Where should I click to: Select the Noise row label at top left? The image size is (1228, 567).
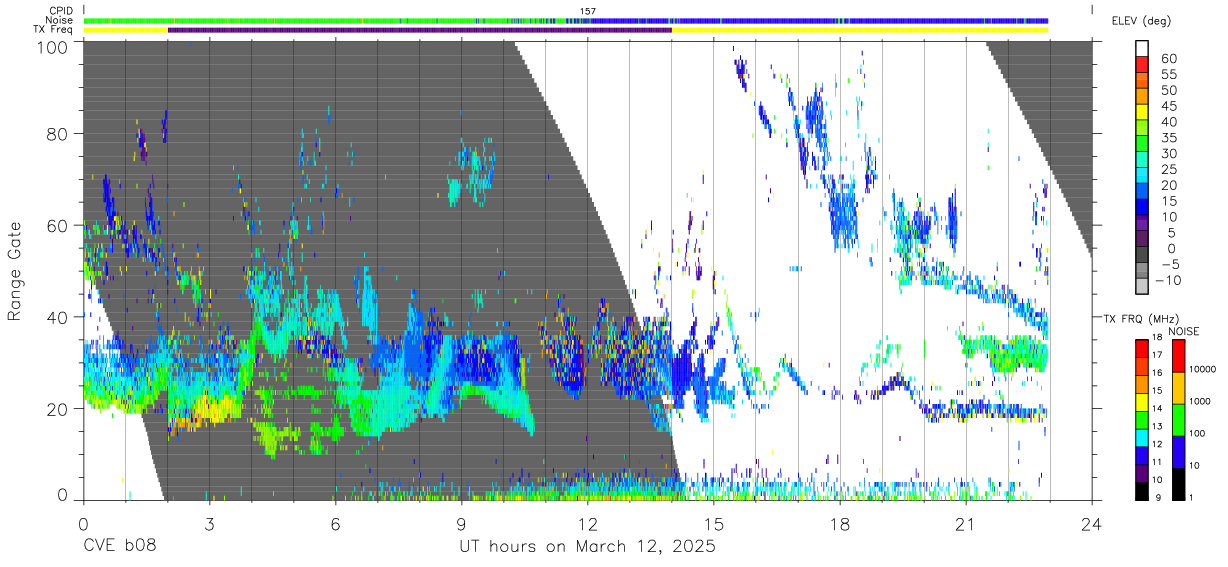pyautogui.click(x=60, y=20)
